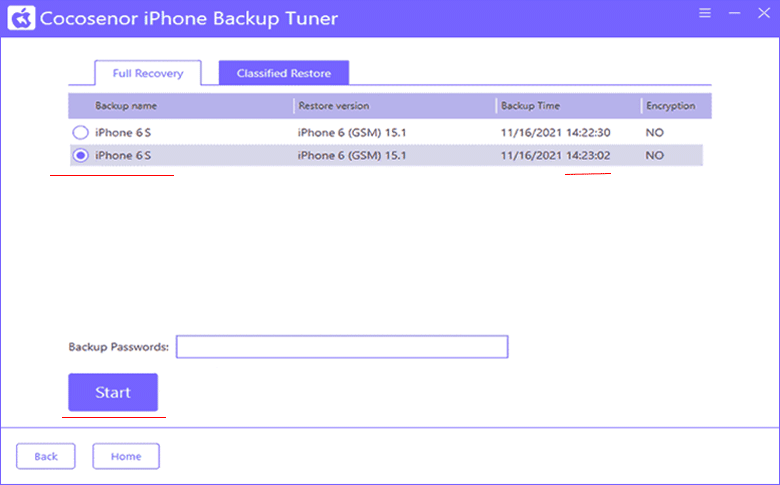Click the 'iPhone 6 S' name in highlighted row
This screenshot has height=485, width=780.
click(123, 155)
